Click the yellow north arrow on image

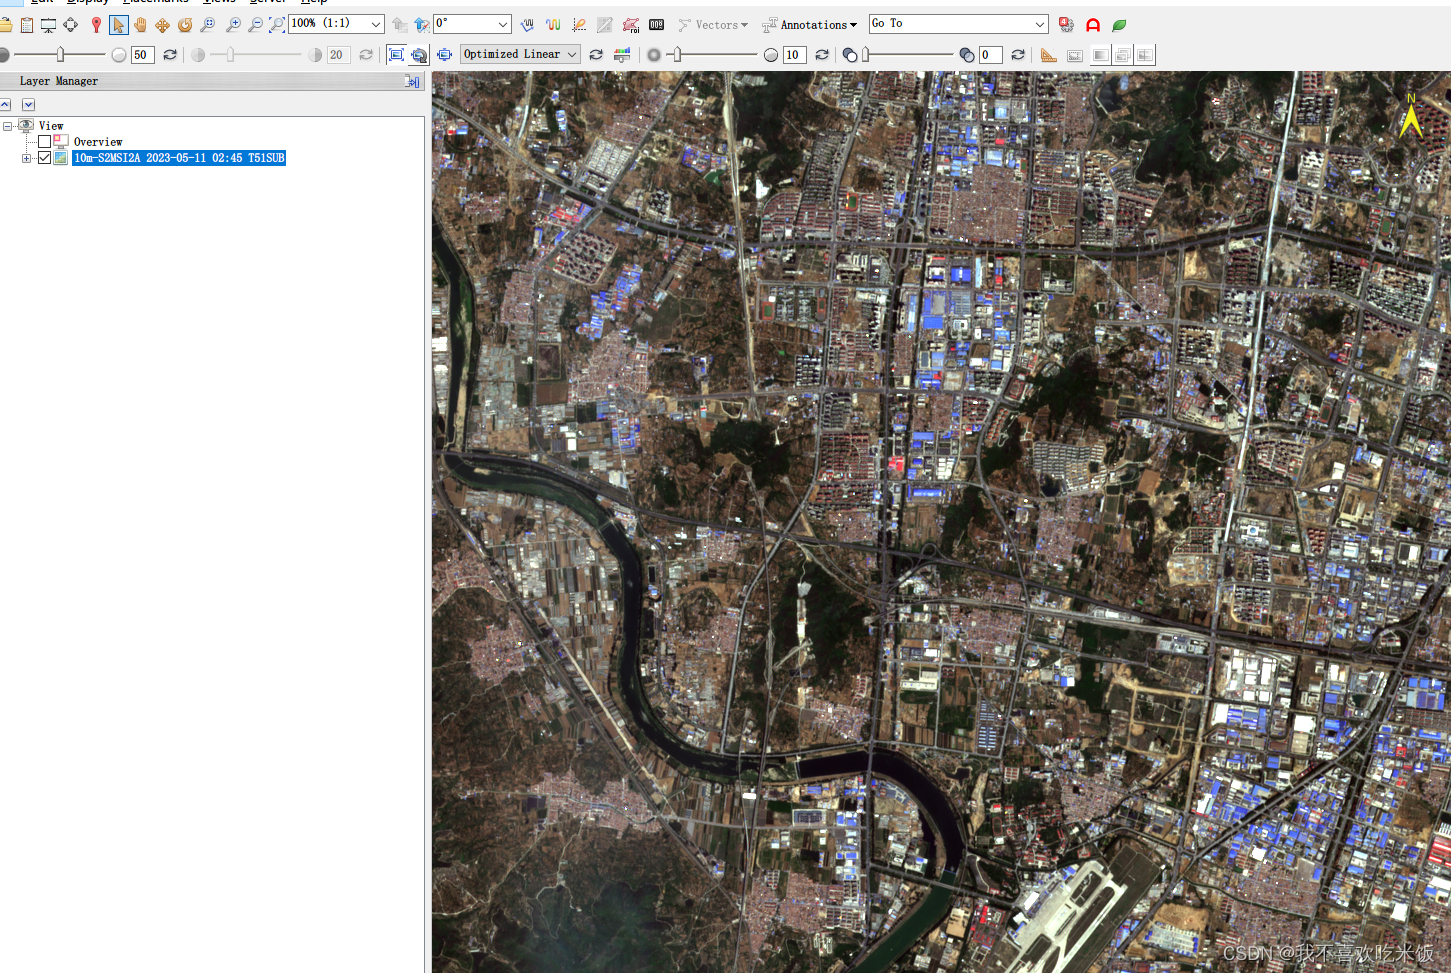click(x=1411, y=116)
